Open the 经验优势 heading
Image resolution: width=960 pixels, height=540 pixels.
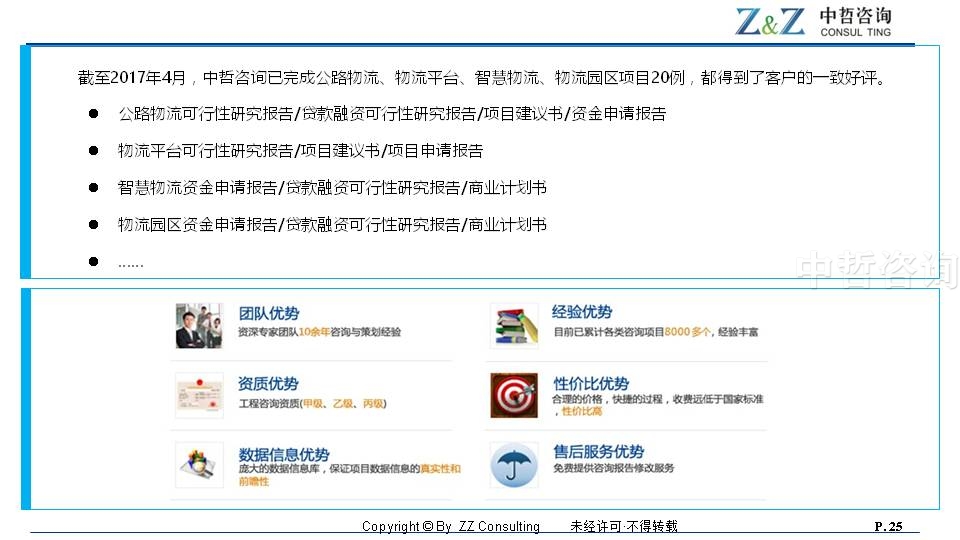[582, 312]
